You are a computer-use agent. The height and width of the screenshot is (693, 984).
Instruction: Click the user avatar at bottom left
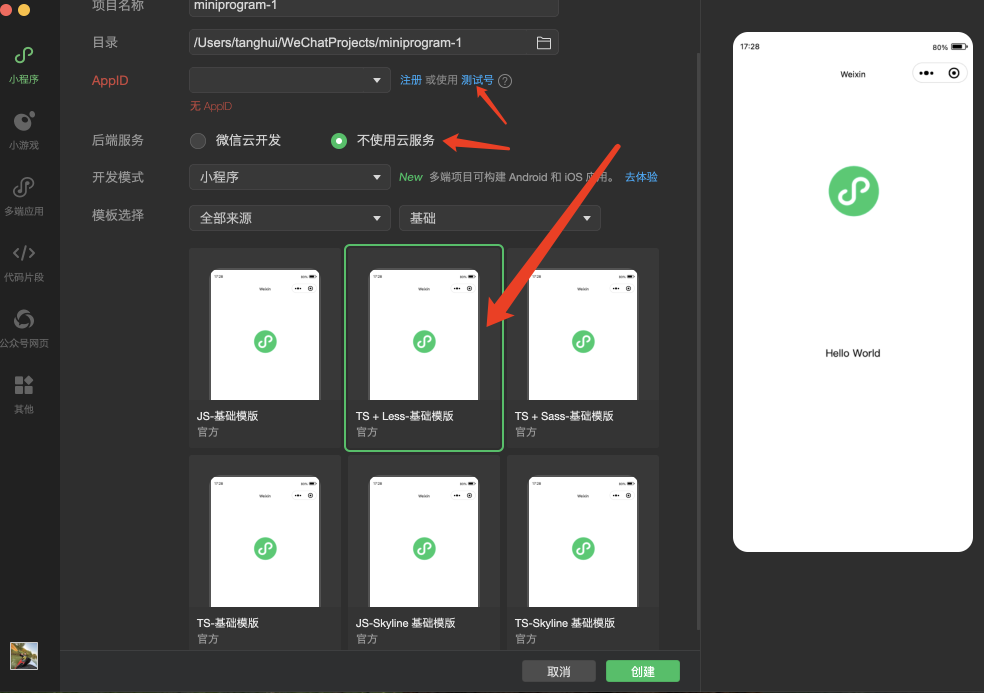pos(24,656)
